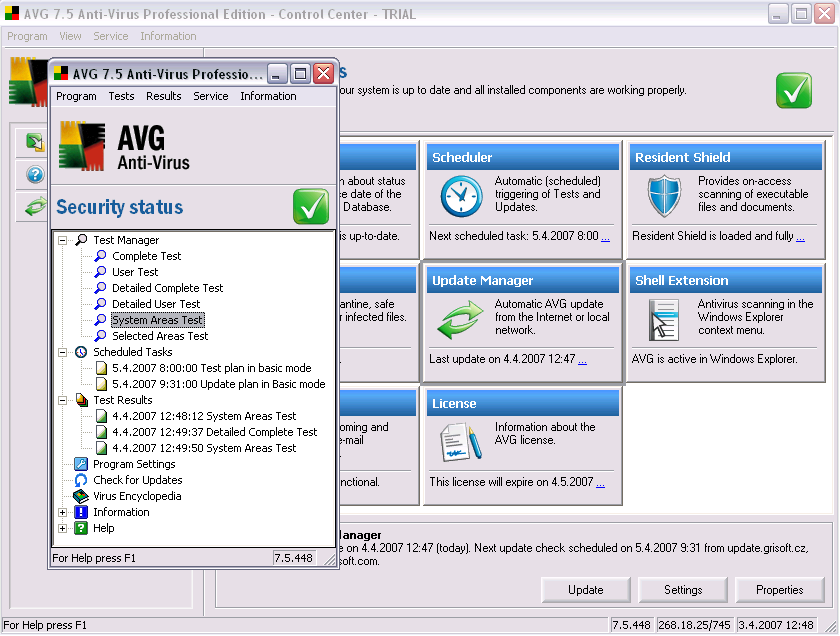Click Security status heading
Screen dimensions: 840x636
[x=119, y=207]
